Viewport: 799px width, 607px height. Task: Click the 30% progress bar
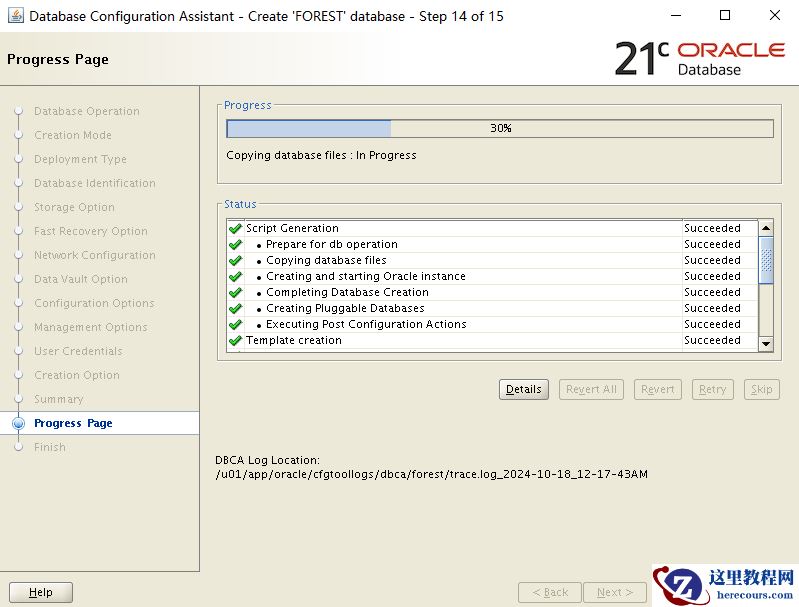[x=500, y=128]
